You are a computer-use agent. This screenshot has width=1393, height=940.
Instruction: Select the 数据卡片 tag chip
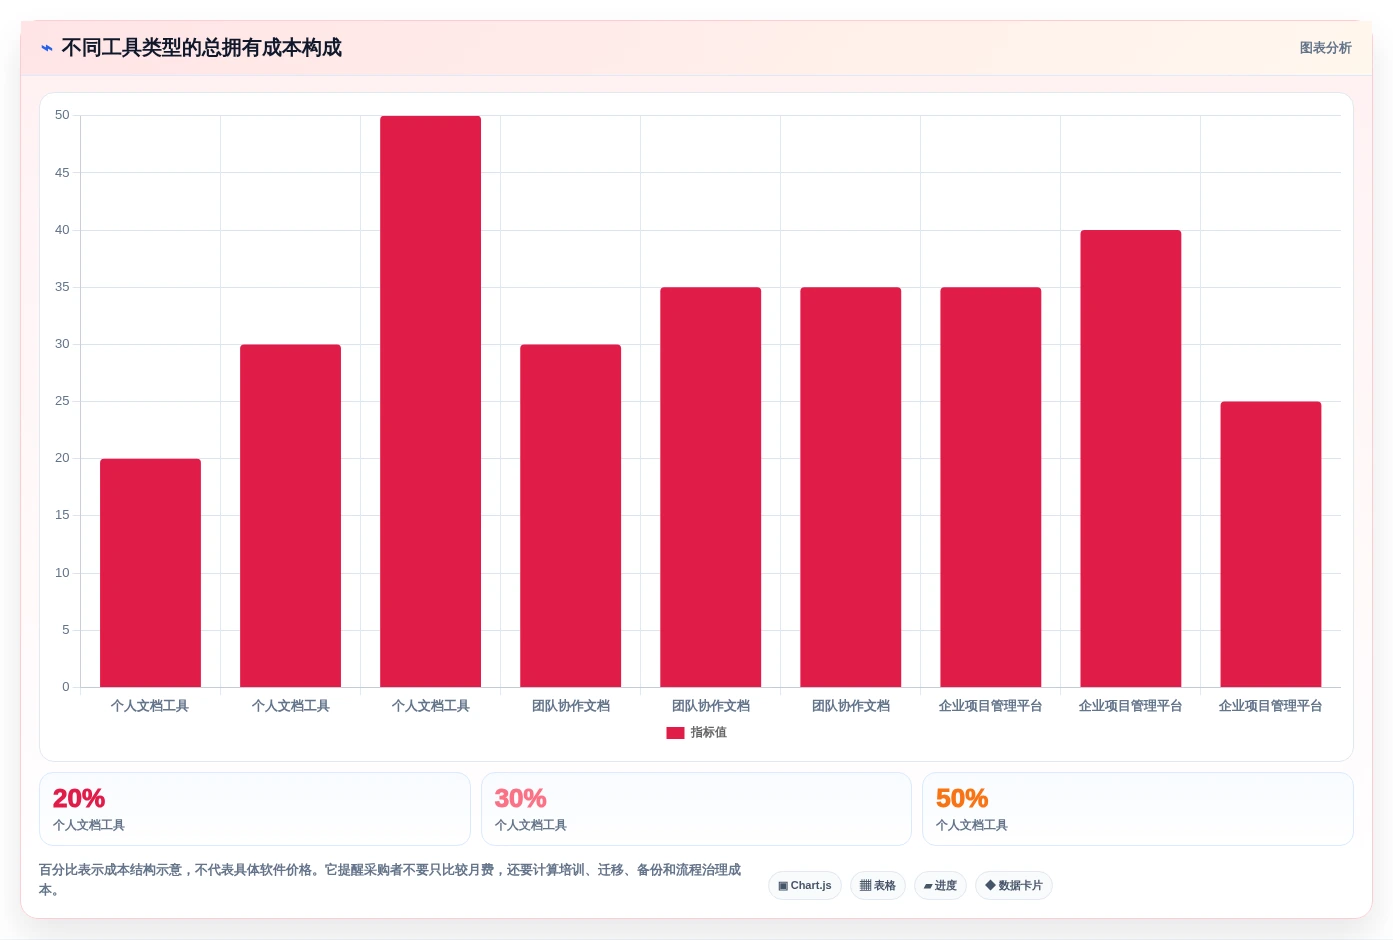pos(1014,886)
